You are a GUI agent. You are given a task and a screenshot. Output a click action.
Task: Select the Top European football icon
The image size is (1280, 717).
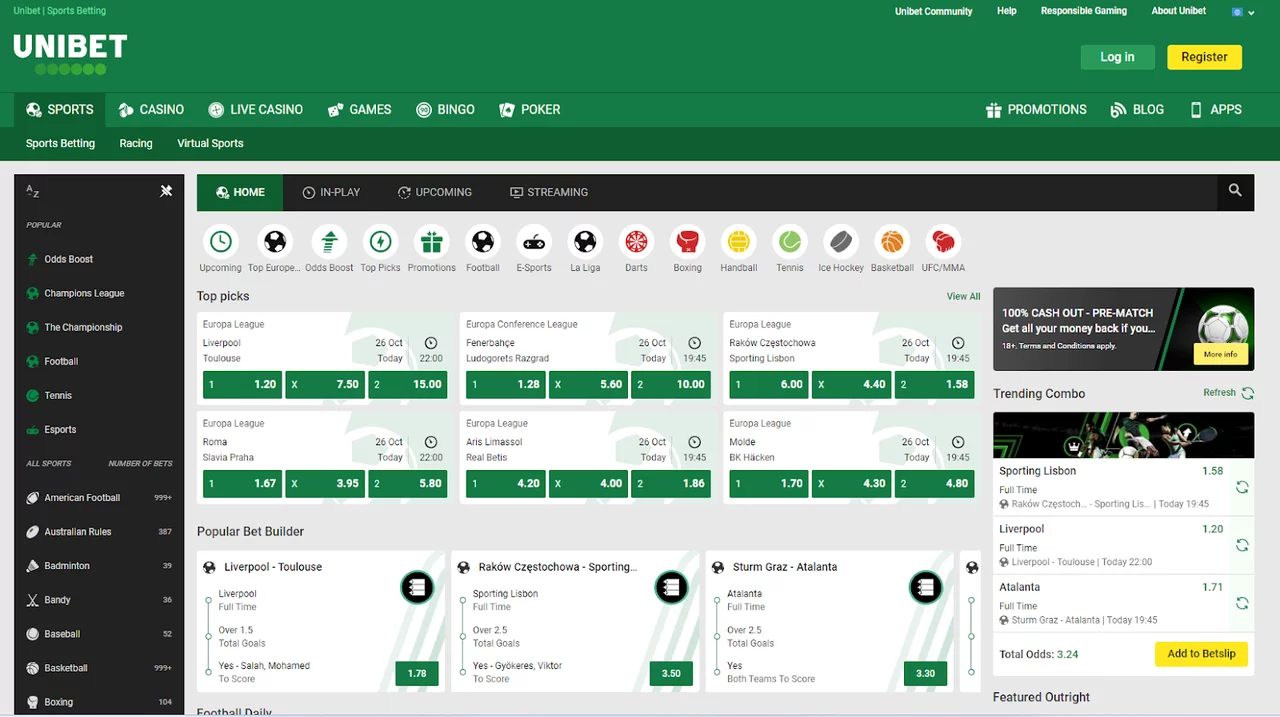(274, 241)
